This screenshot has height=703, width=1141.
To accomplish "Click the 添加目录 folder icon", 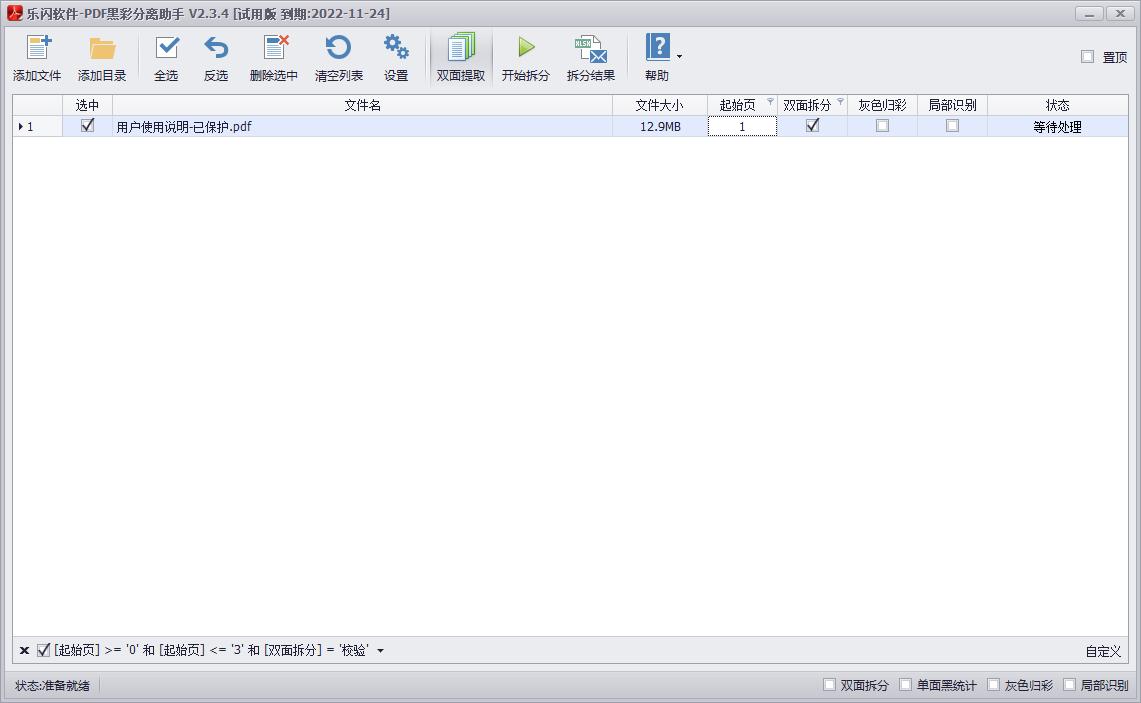I will point(102,48).
